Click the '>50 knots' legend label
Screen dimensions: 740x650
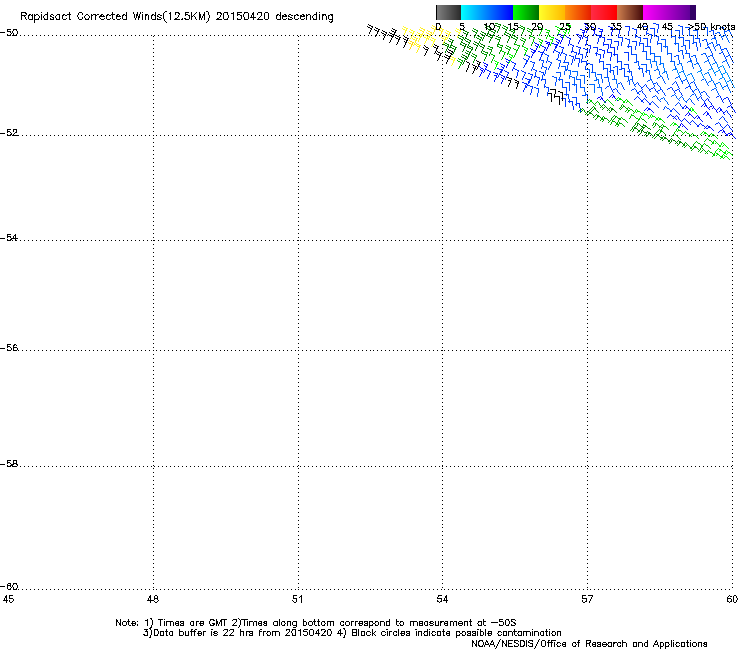pos(711,27)
